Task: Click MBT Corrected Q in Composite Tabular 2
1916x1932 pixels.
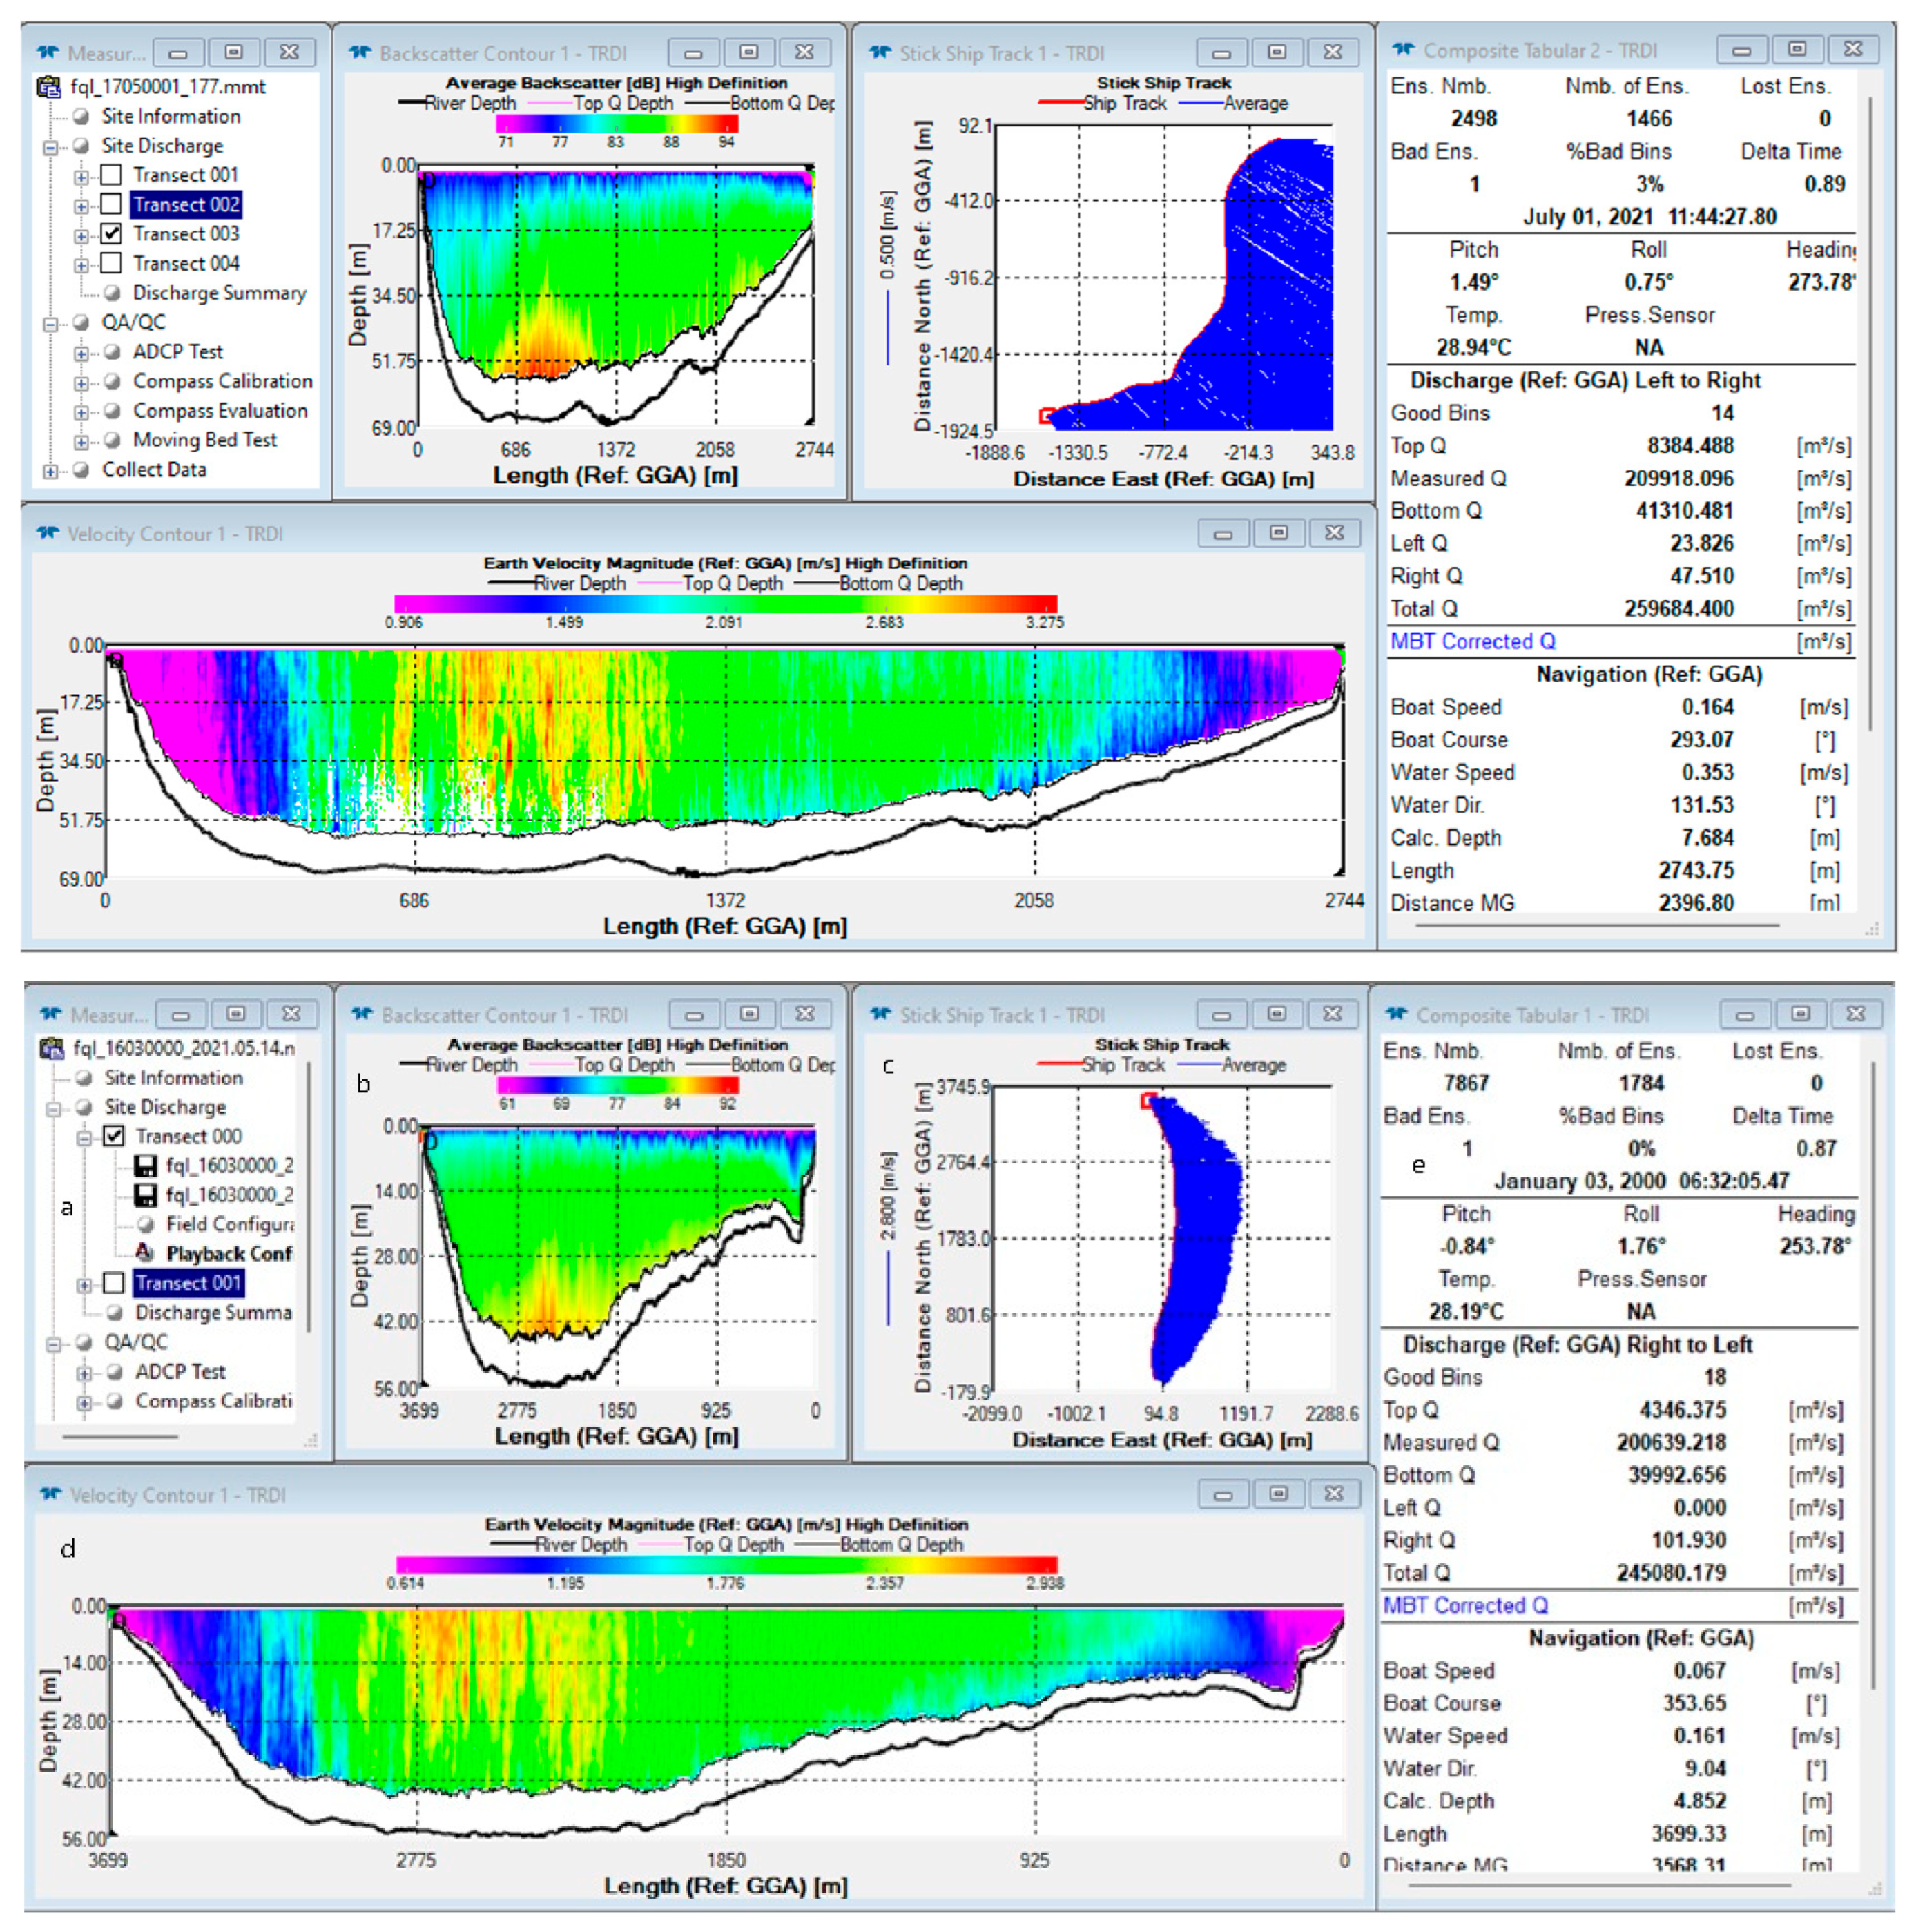Action: click(1472, 642)
